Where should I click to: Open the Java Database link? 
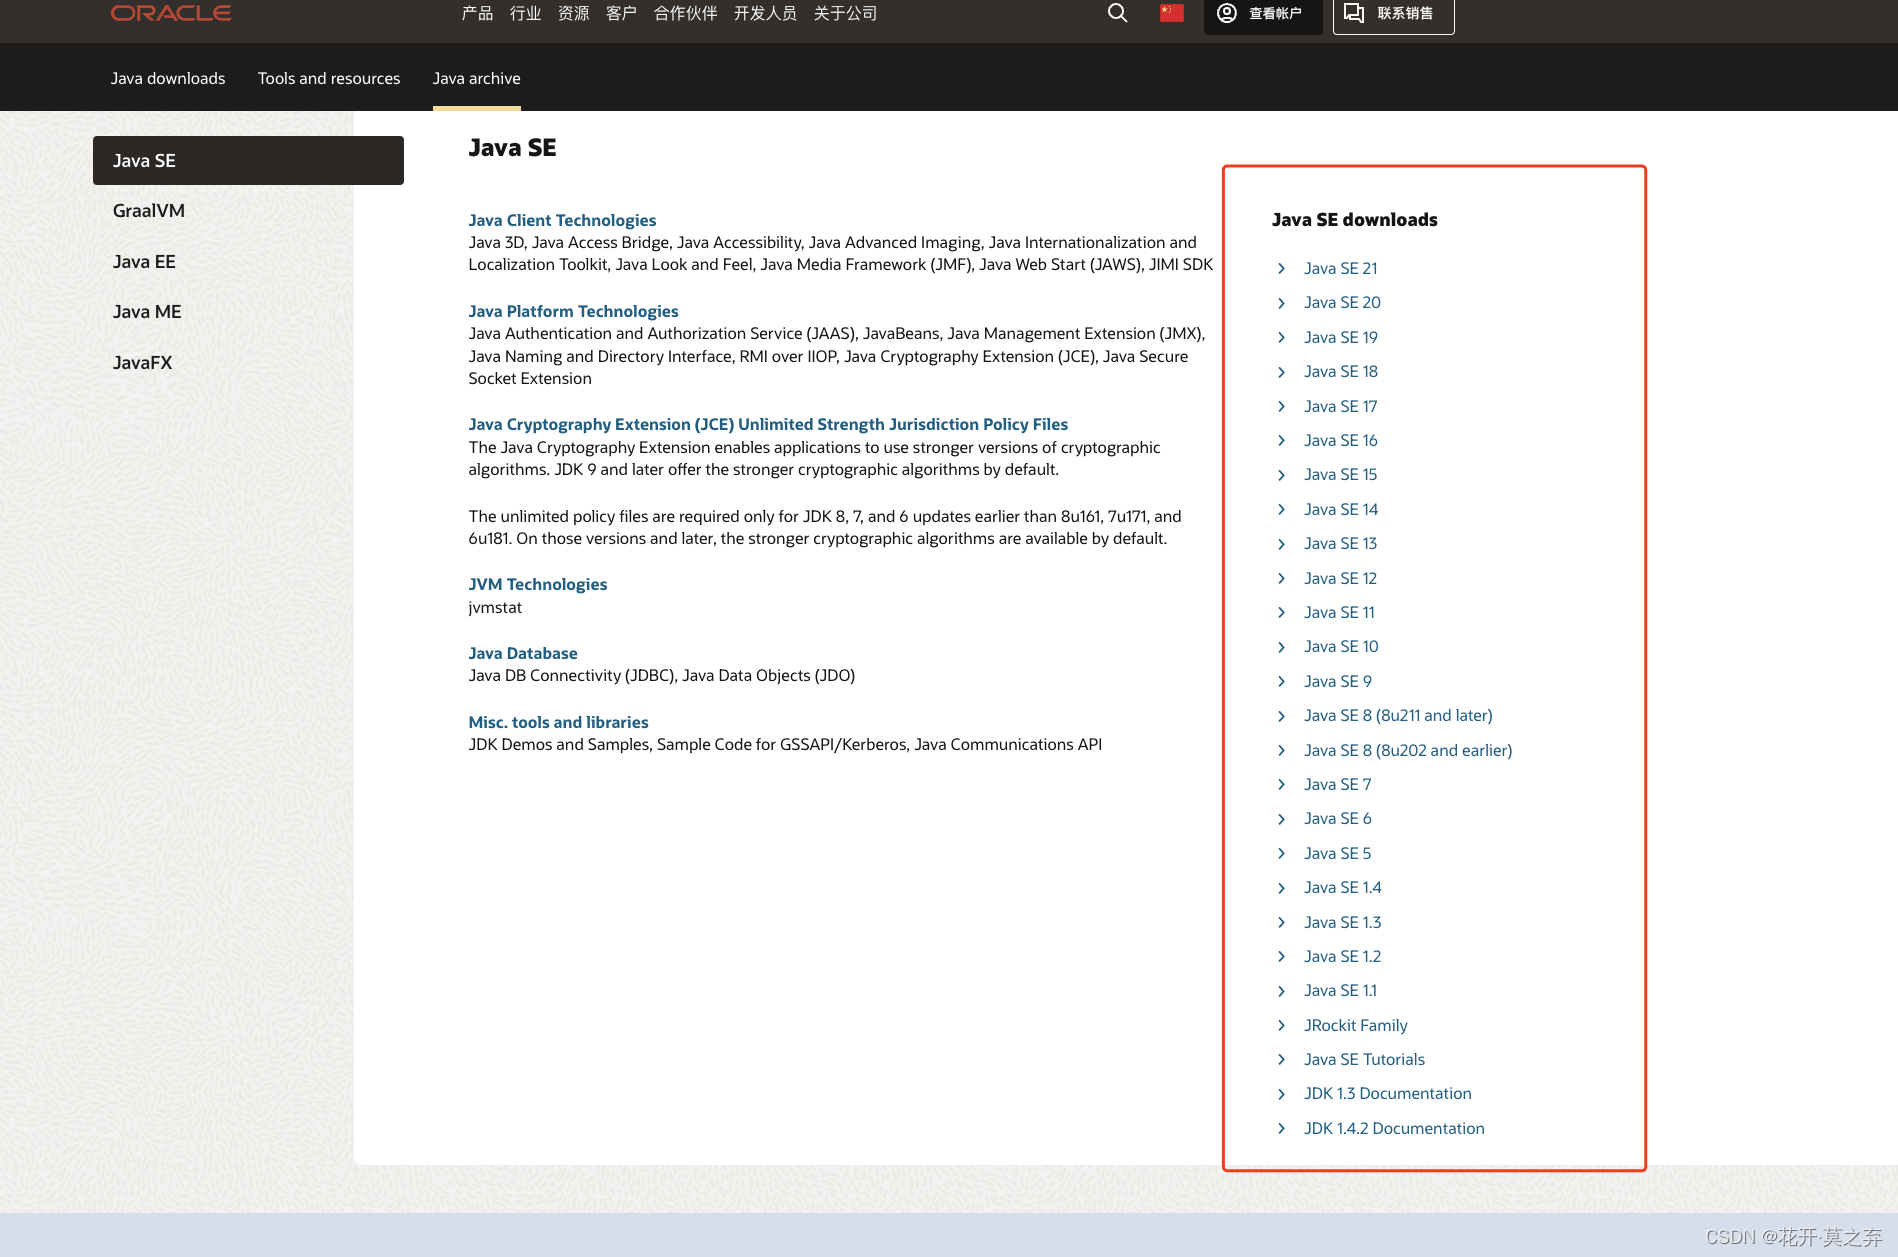coord(523,653)
